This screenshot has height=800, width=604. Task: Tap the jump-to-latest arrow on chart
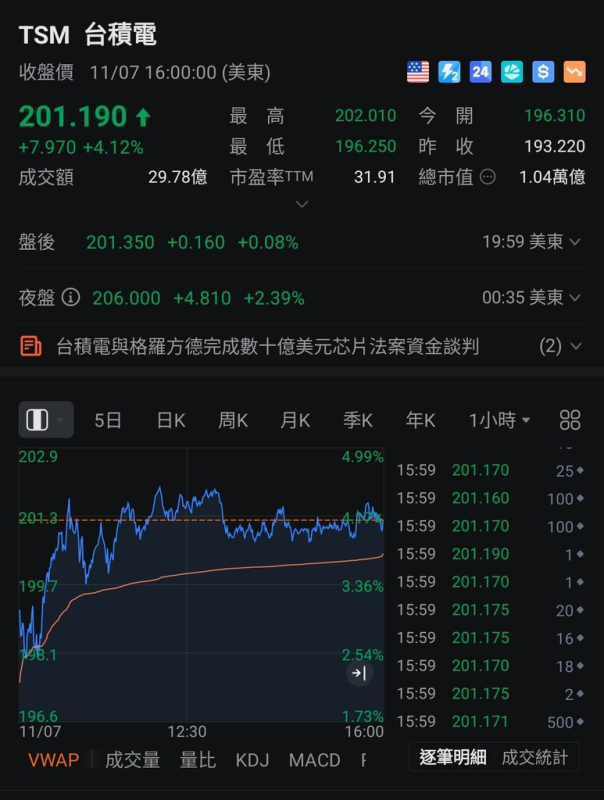click(360, 673)
